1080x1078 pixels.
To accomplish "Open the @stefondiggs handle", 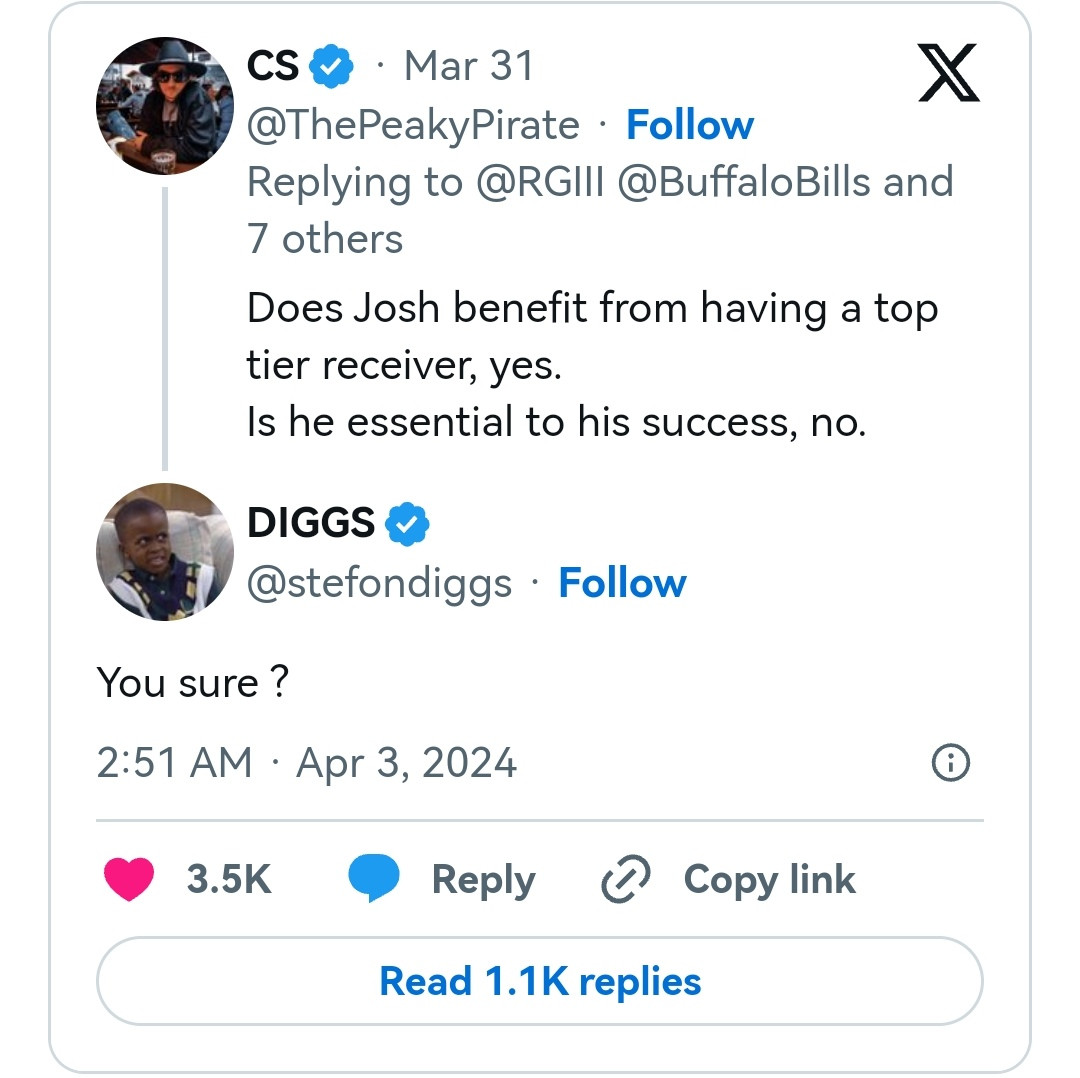I will click(x=379, y=582).
